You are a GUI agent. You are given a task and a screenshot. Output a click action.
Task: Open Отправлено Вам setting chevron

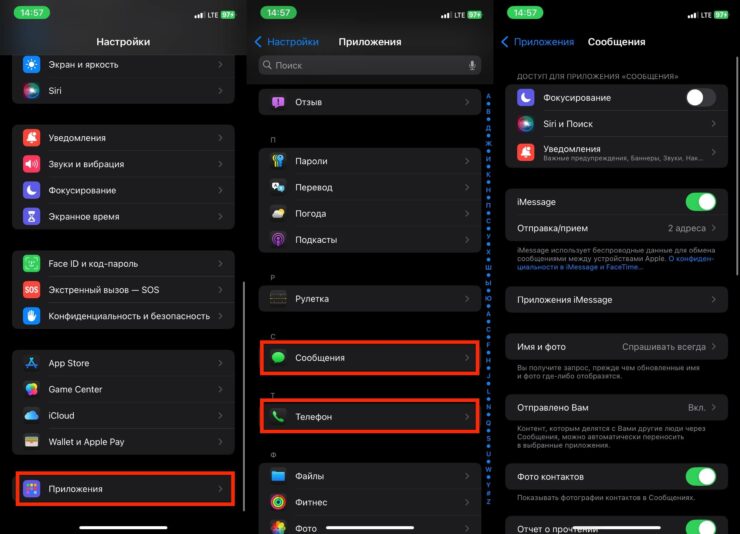pyautogui.click(x=714, y=407)
